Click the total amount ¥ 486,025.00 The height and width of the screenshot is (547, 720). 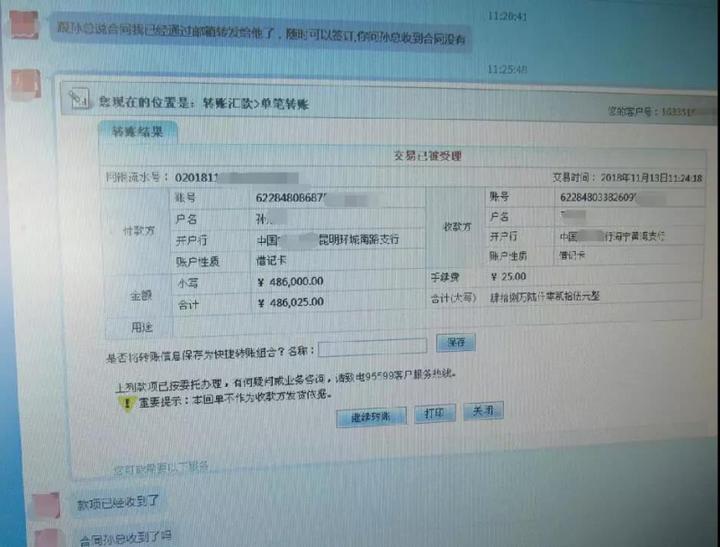click(291, 303)
